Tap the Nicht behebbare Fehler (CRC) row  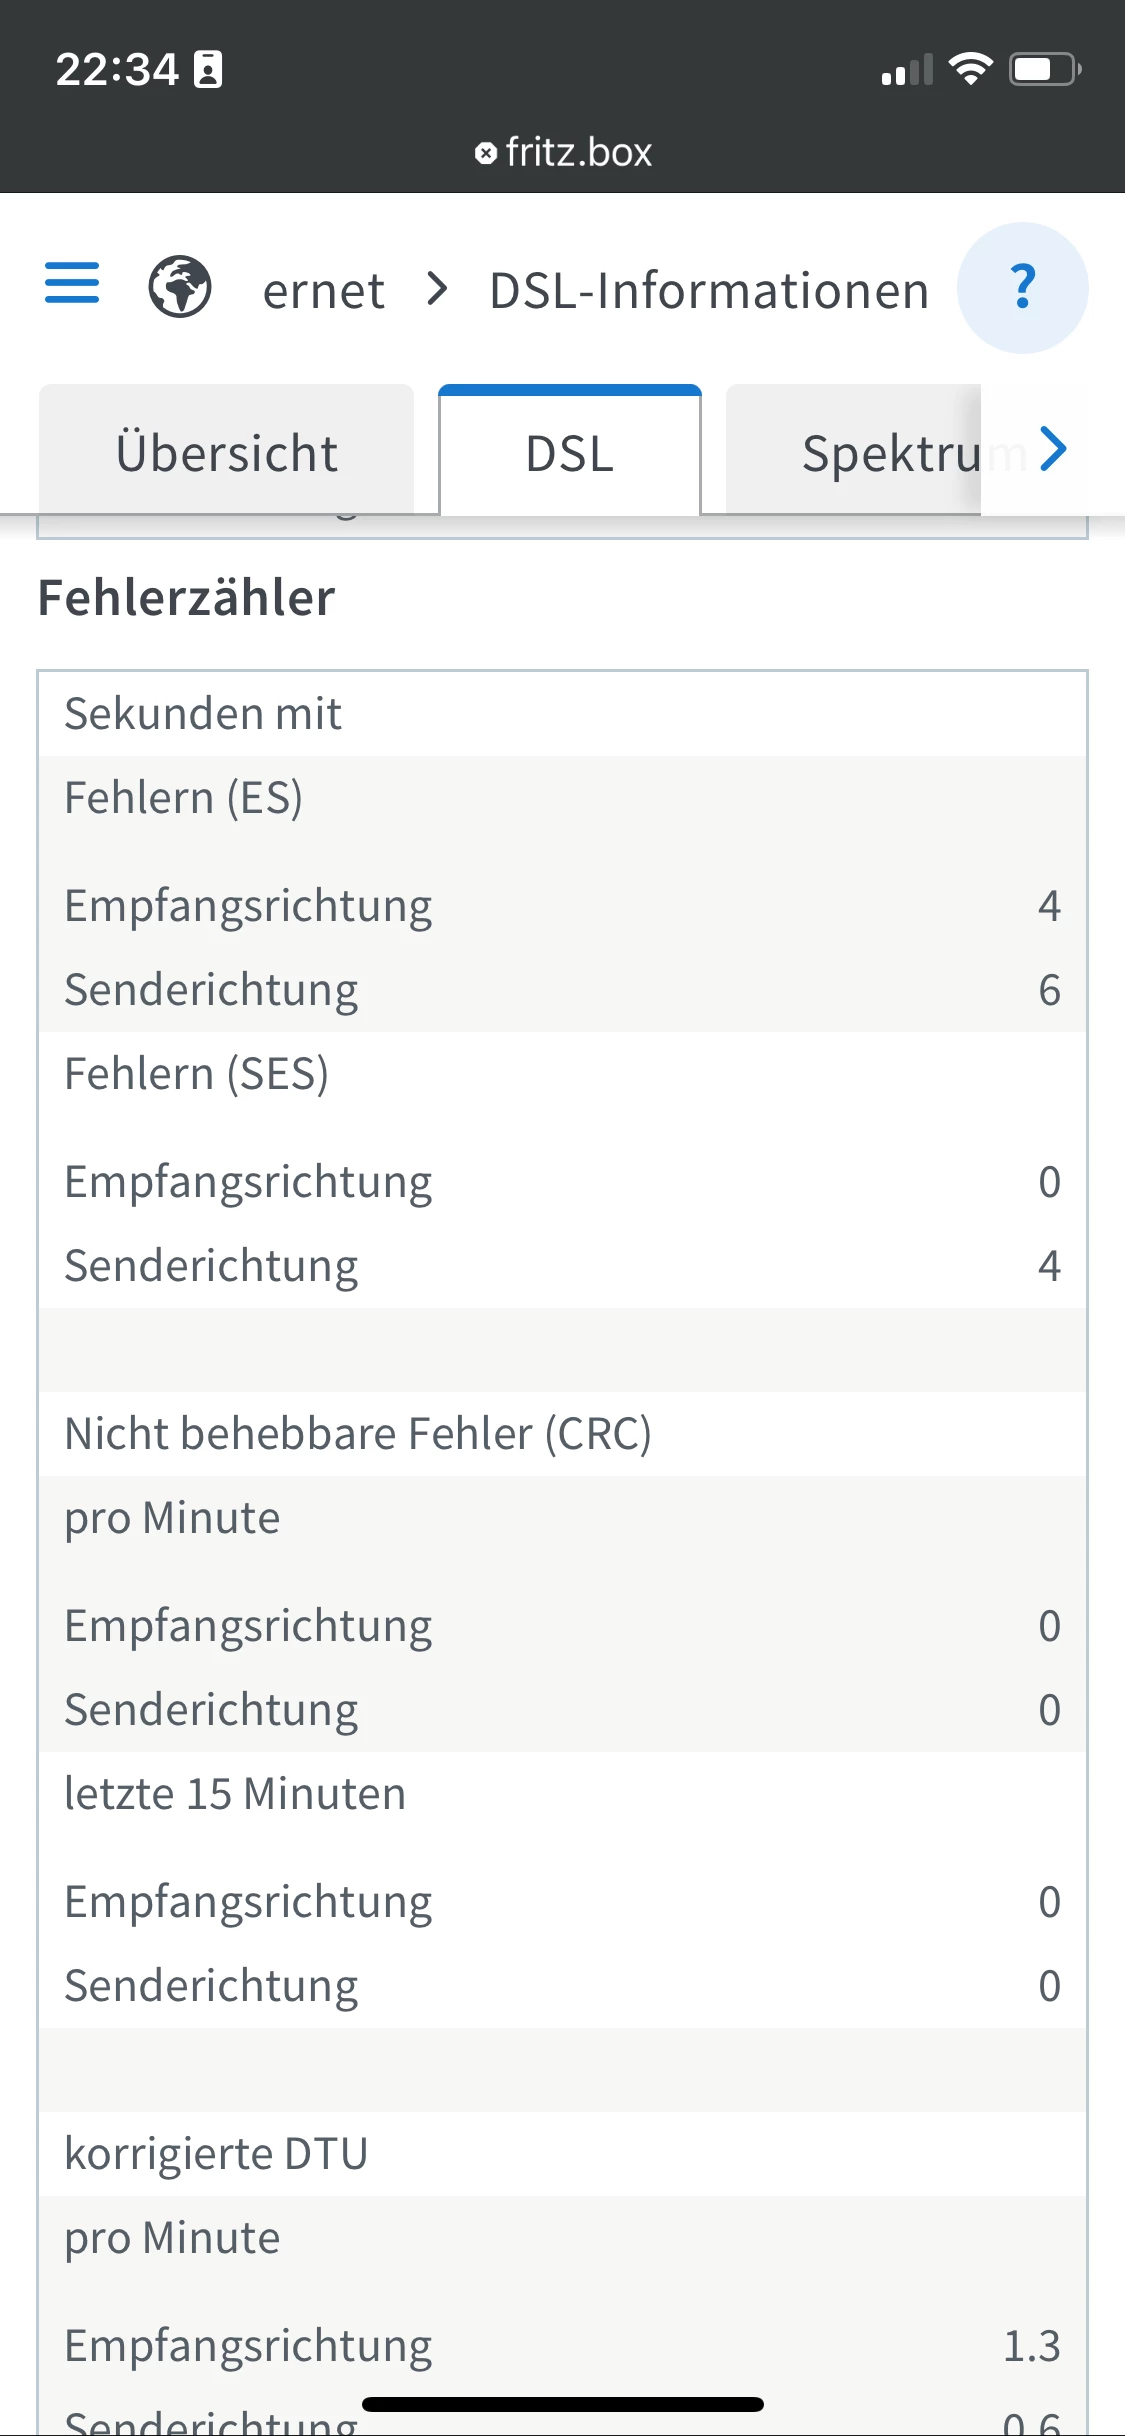[x=358, y=1433]
